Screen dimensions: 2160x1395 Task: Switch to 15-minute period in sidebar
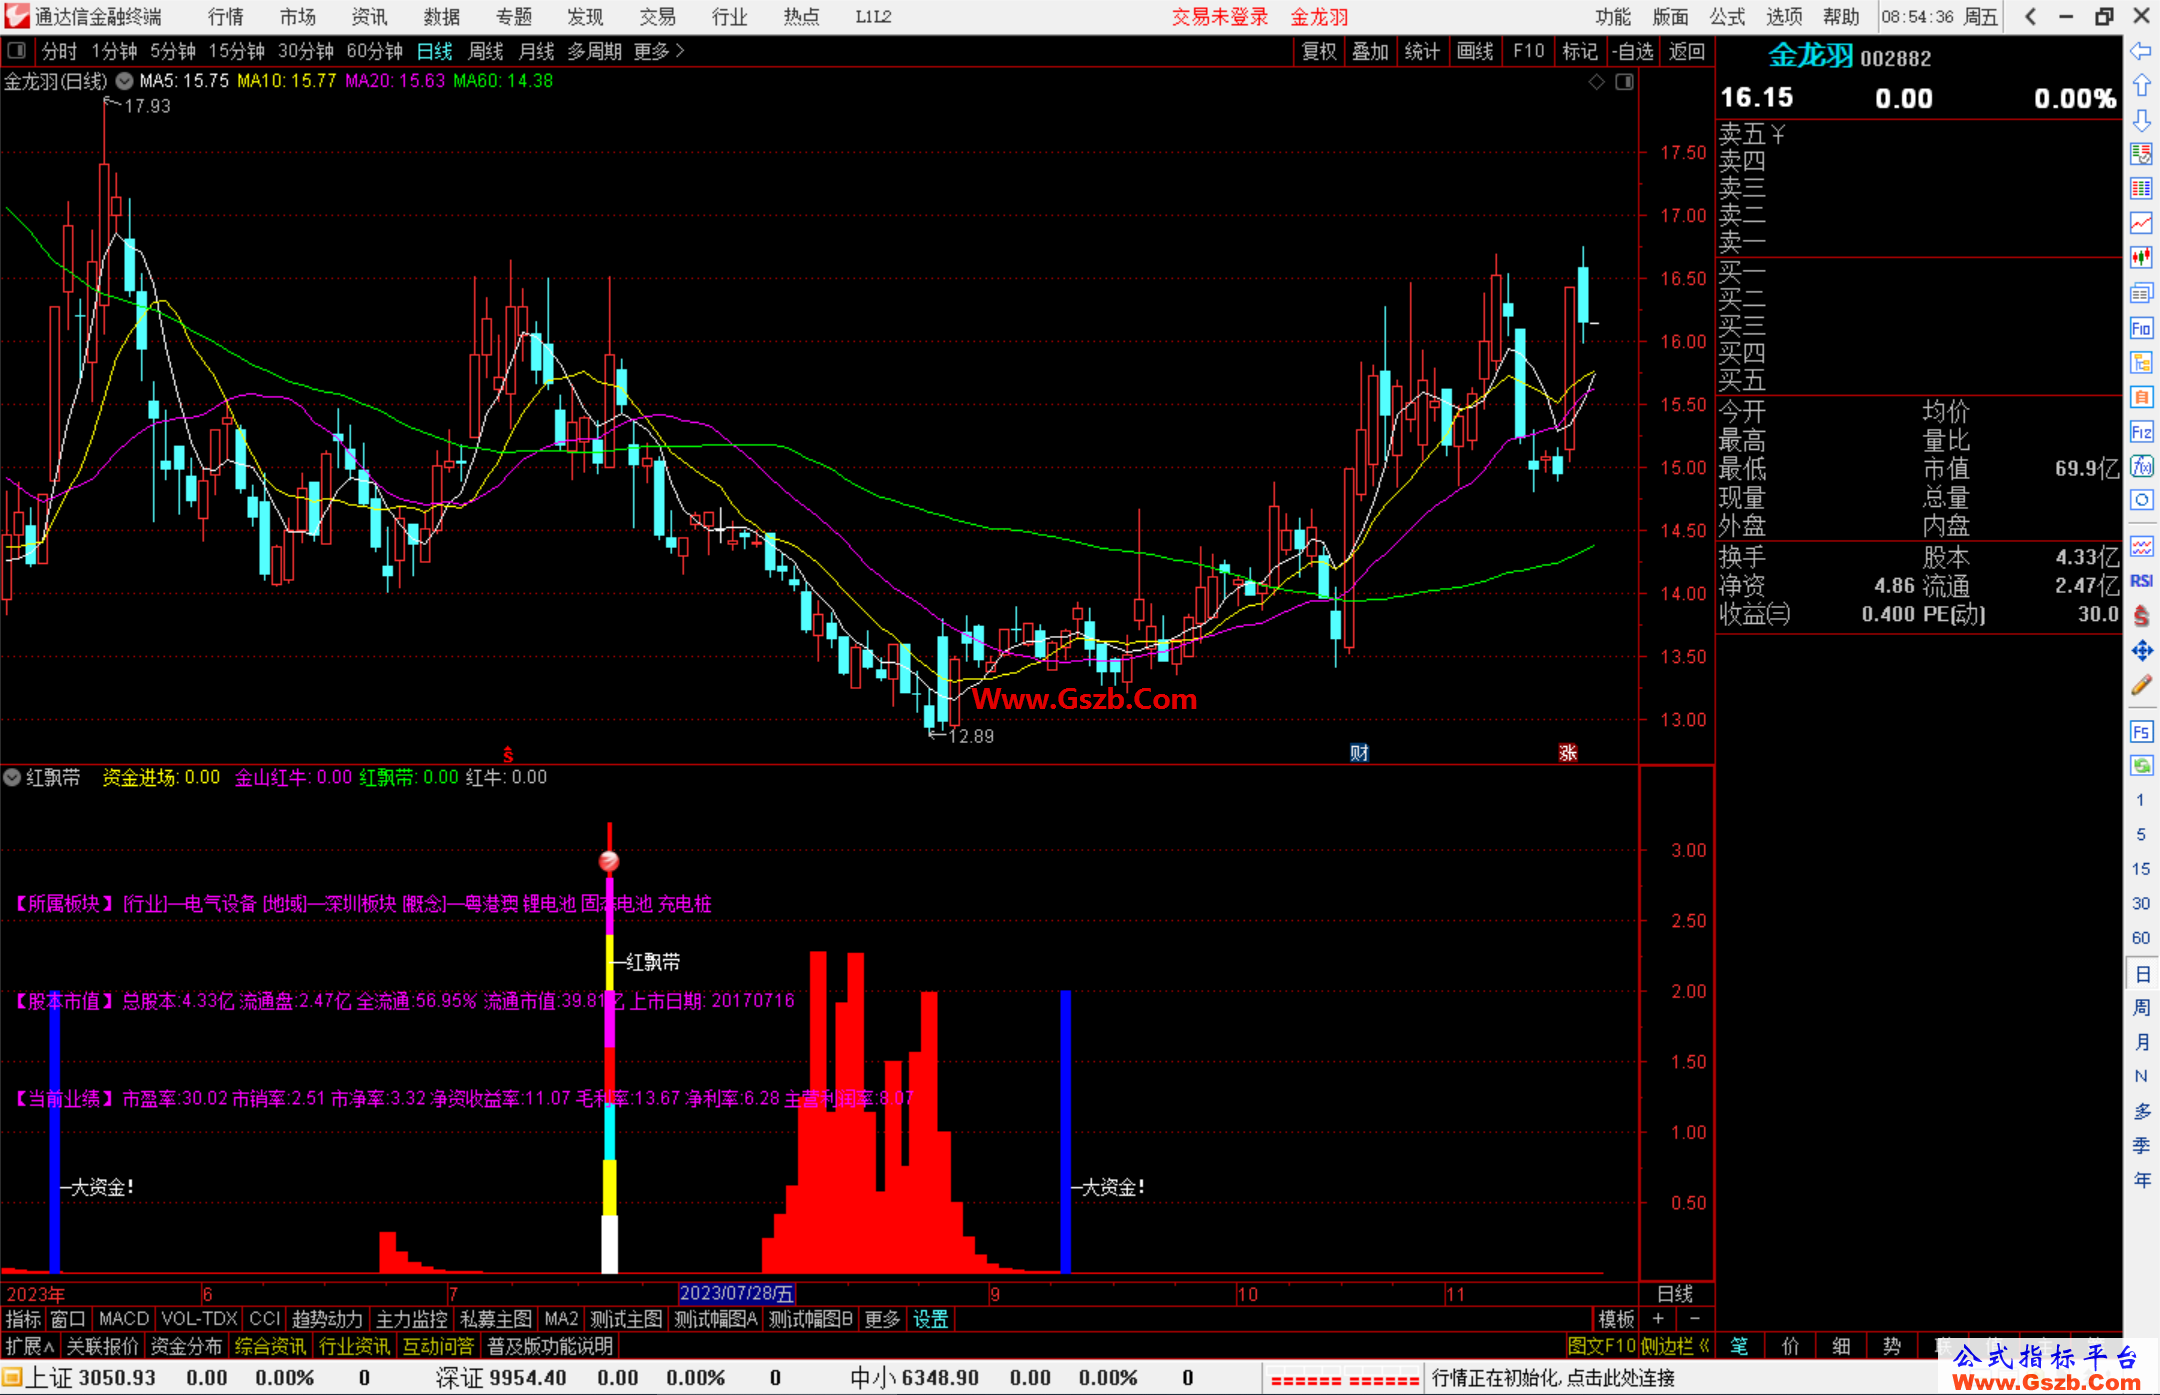click(2140, 869)
